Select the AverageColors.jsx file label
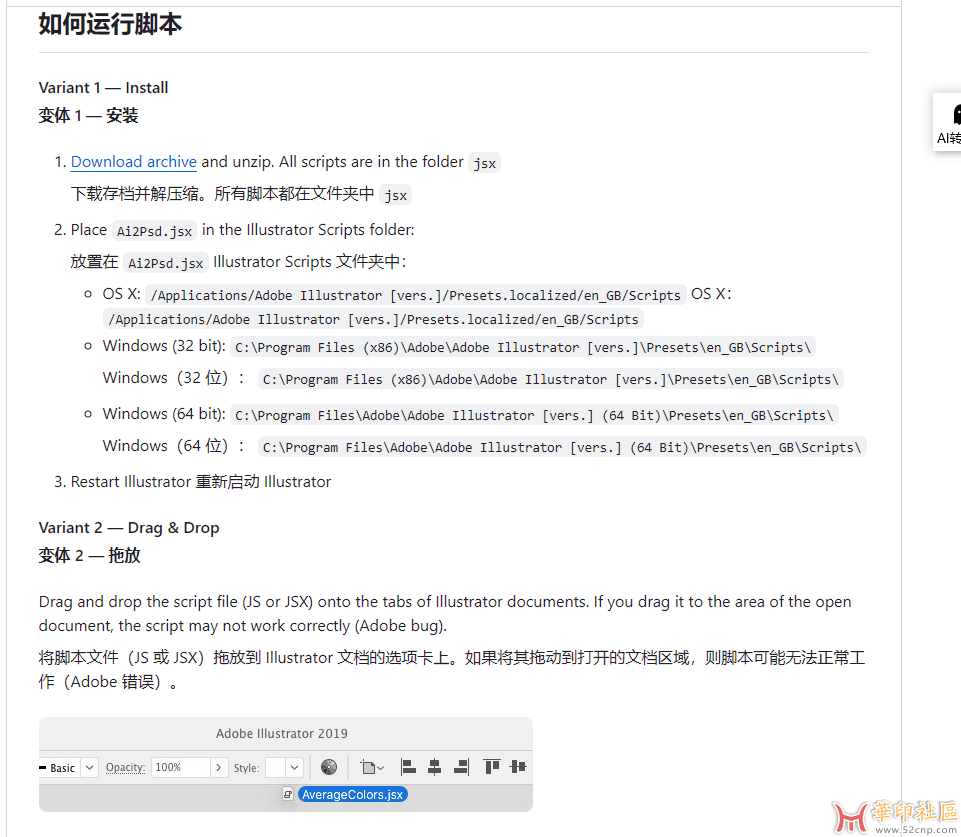The width and height of the screenshot is (961, 837). [x=352, y=794]
